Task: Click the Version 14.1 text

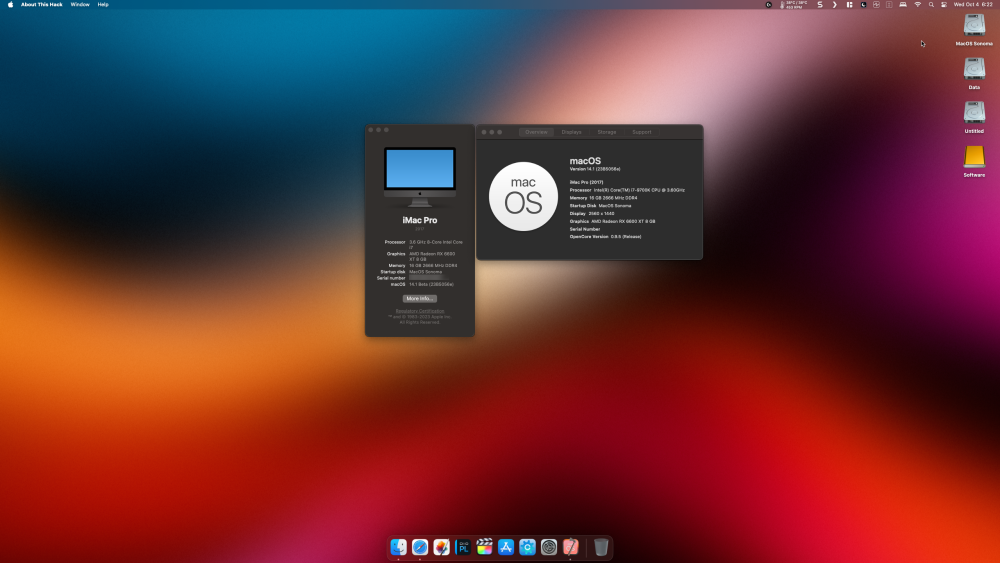Action: pos(594,169)
